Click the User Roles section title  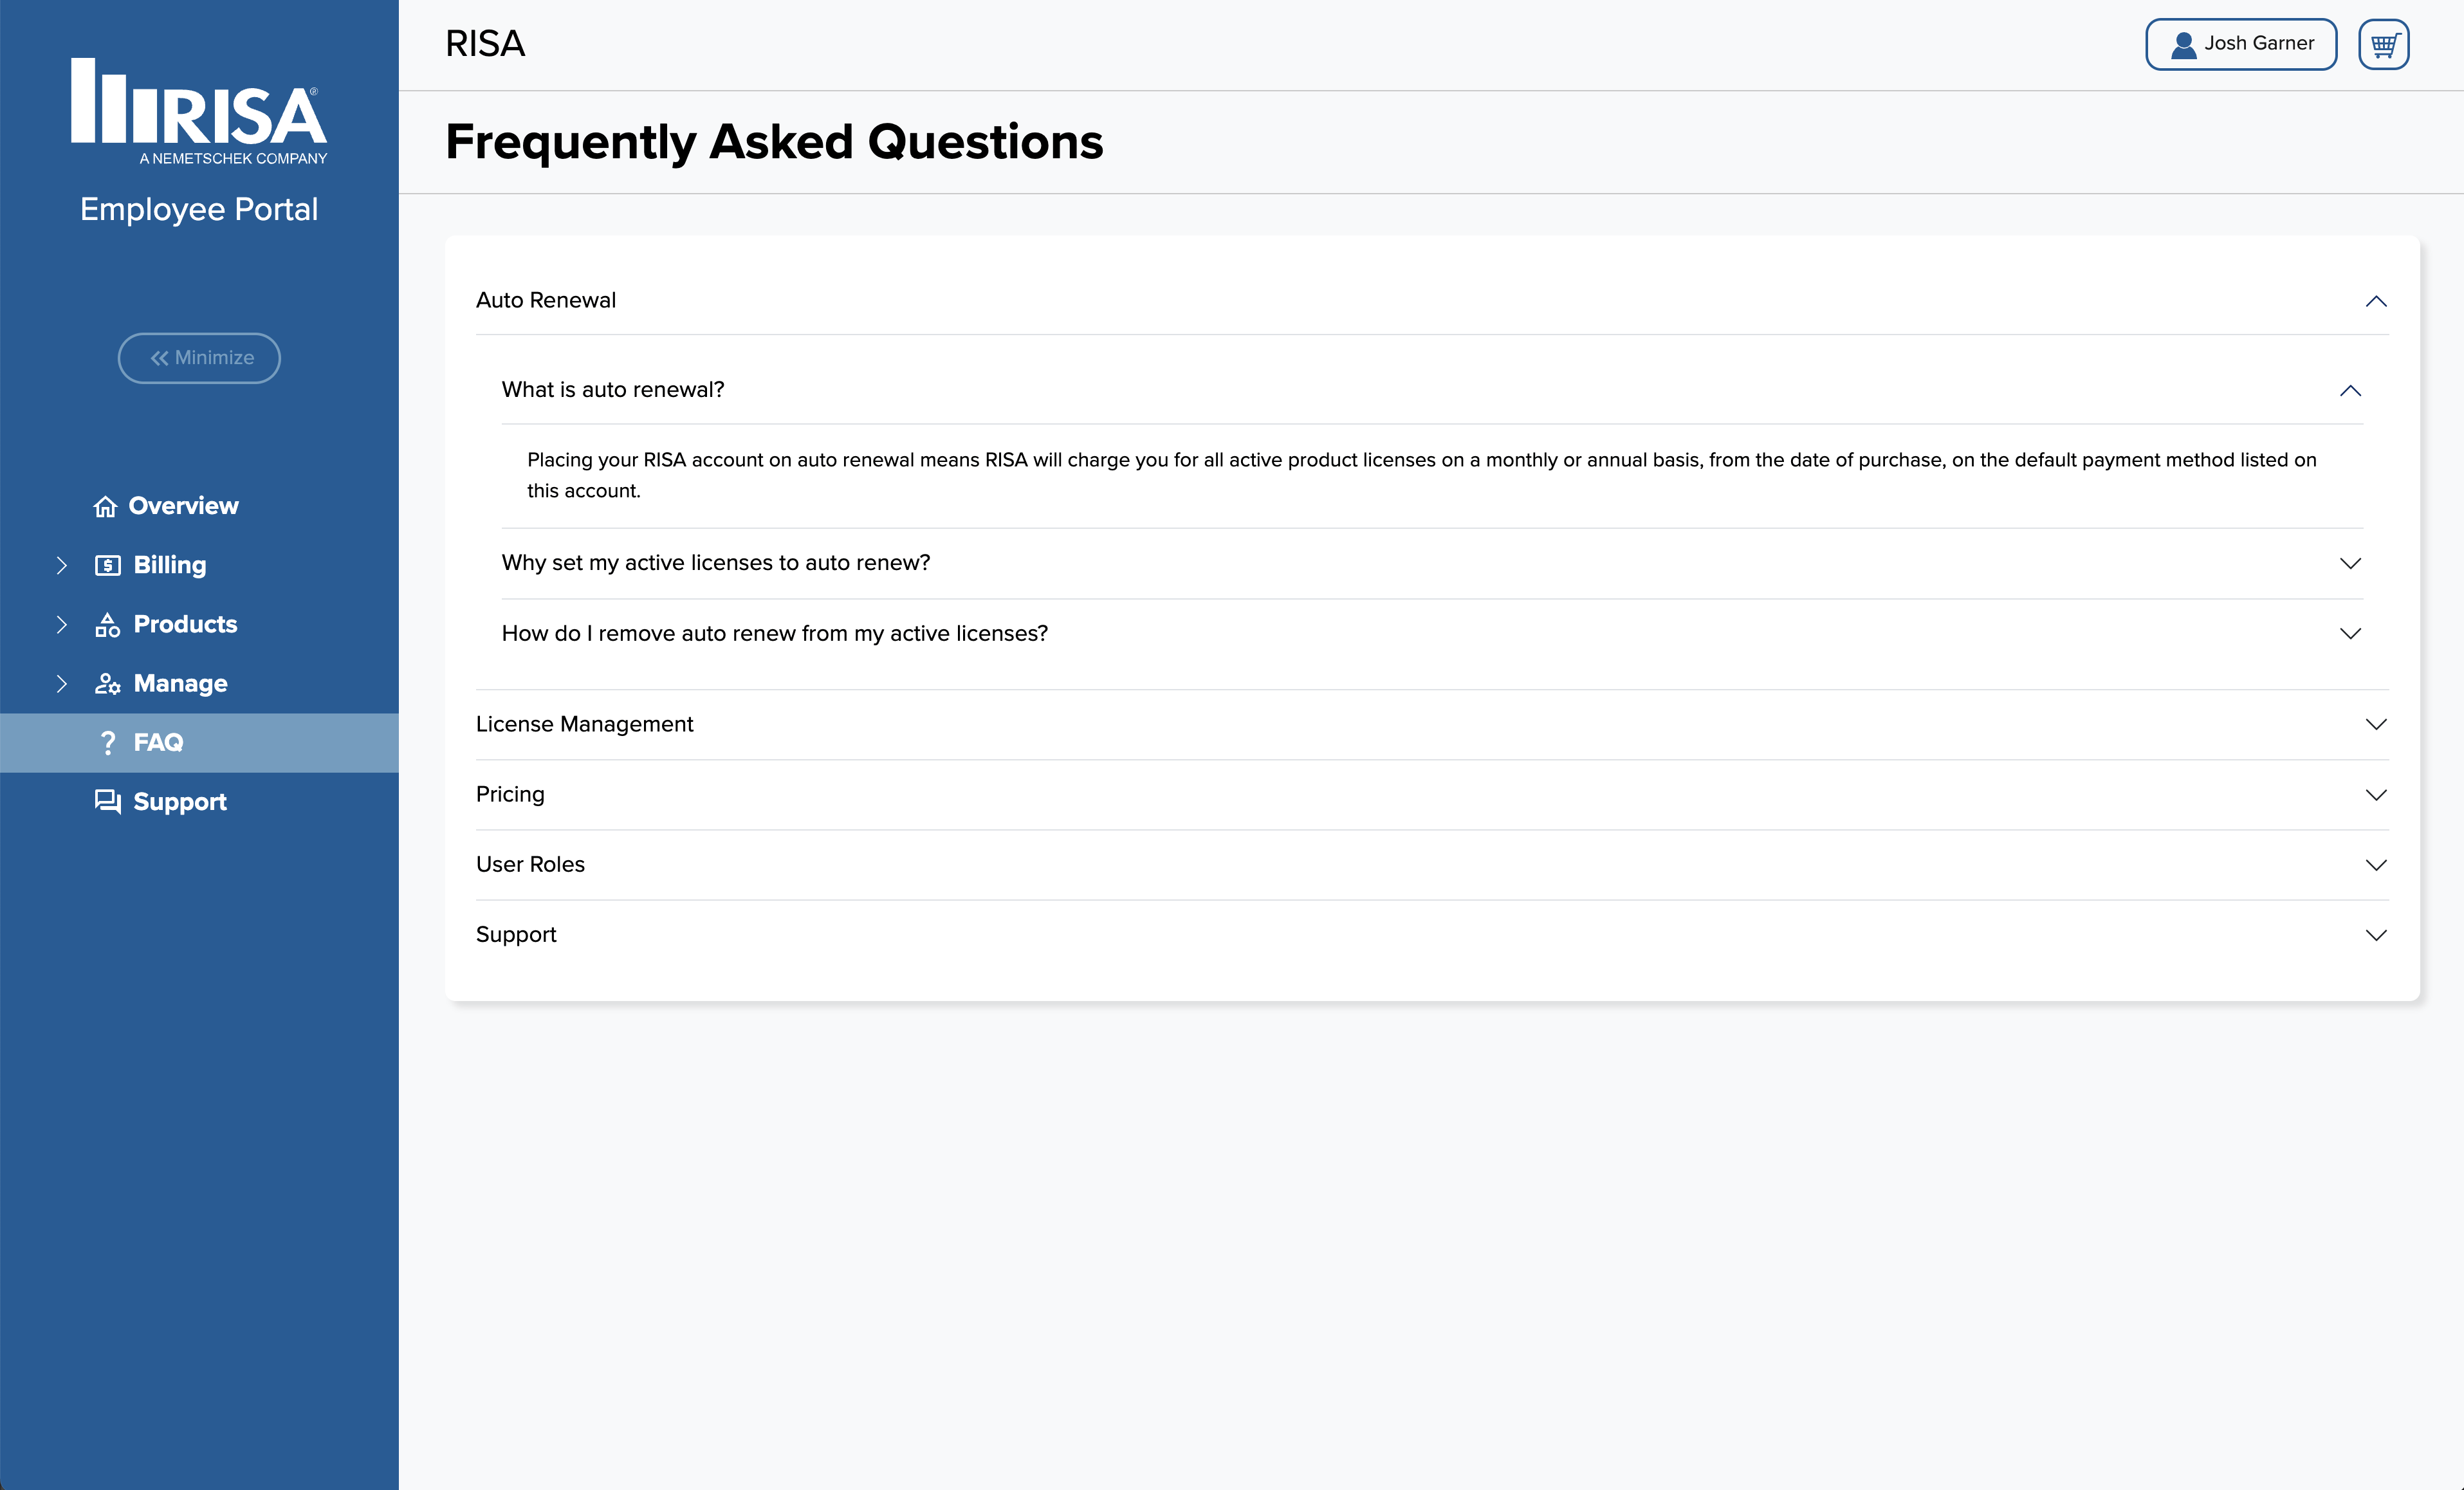tap(530, 864)
